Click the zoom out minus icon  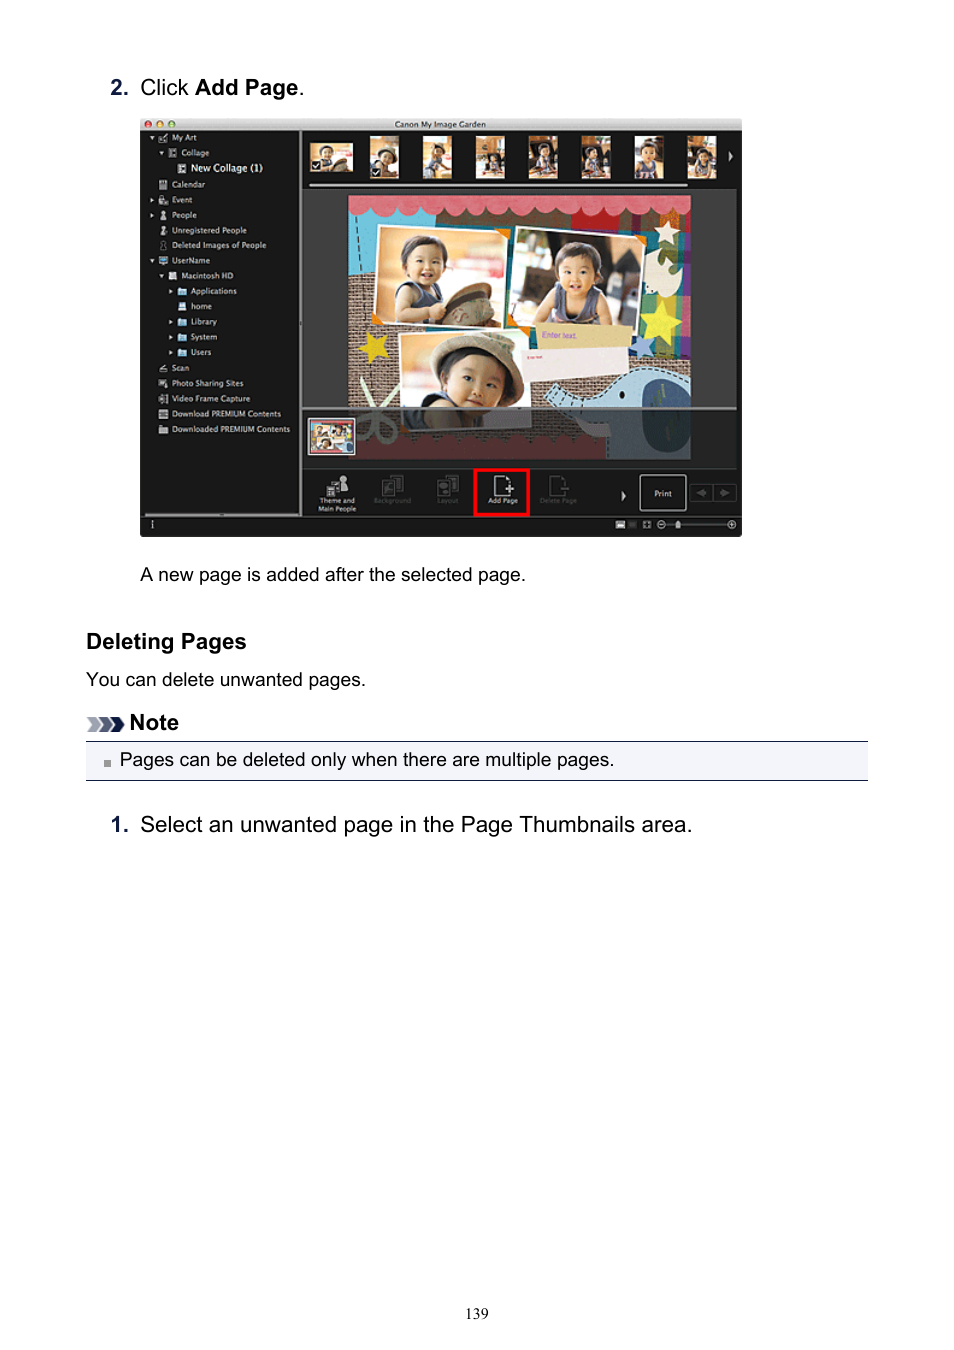coord(661,524)
